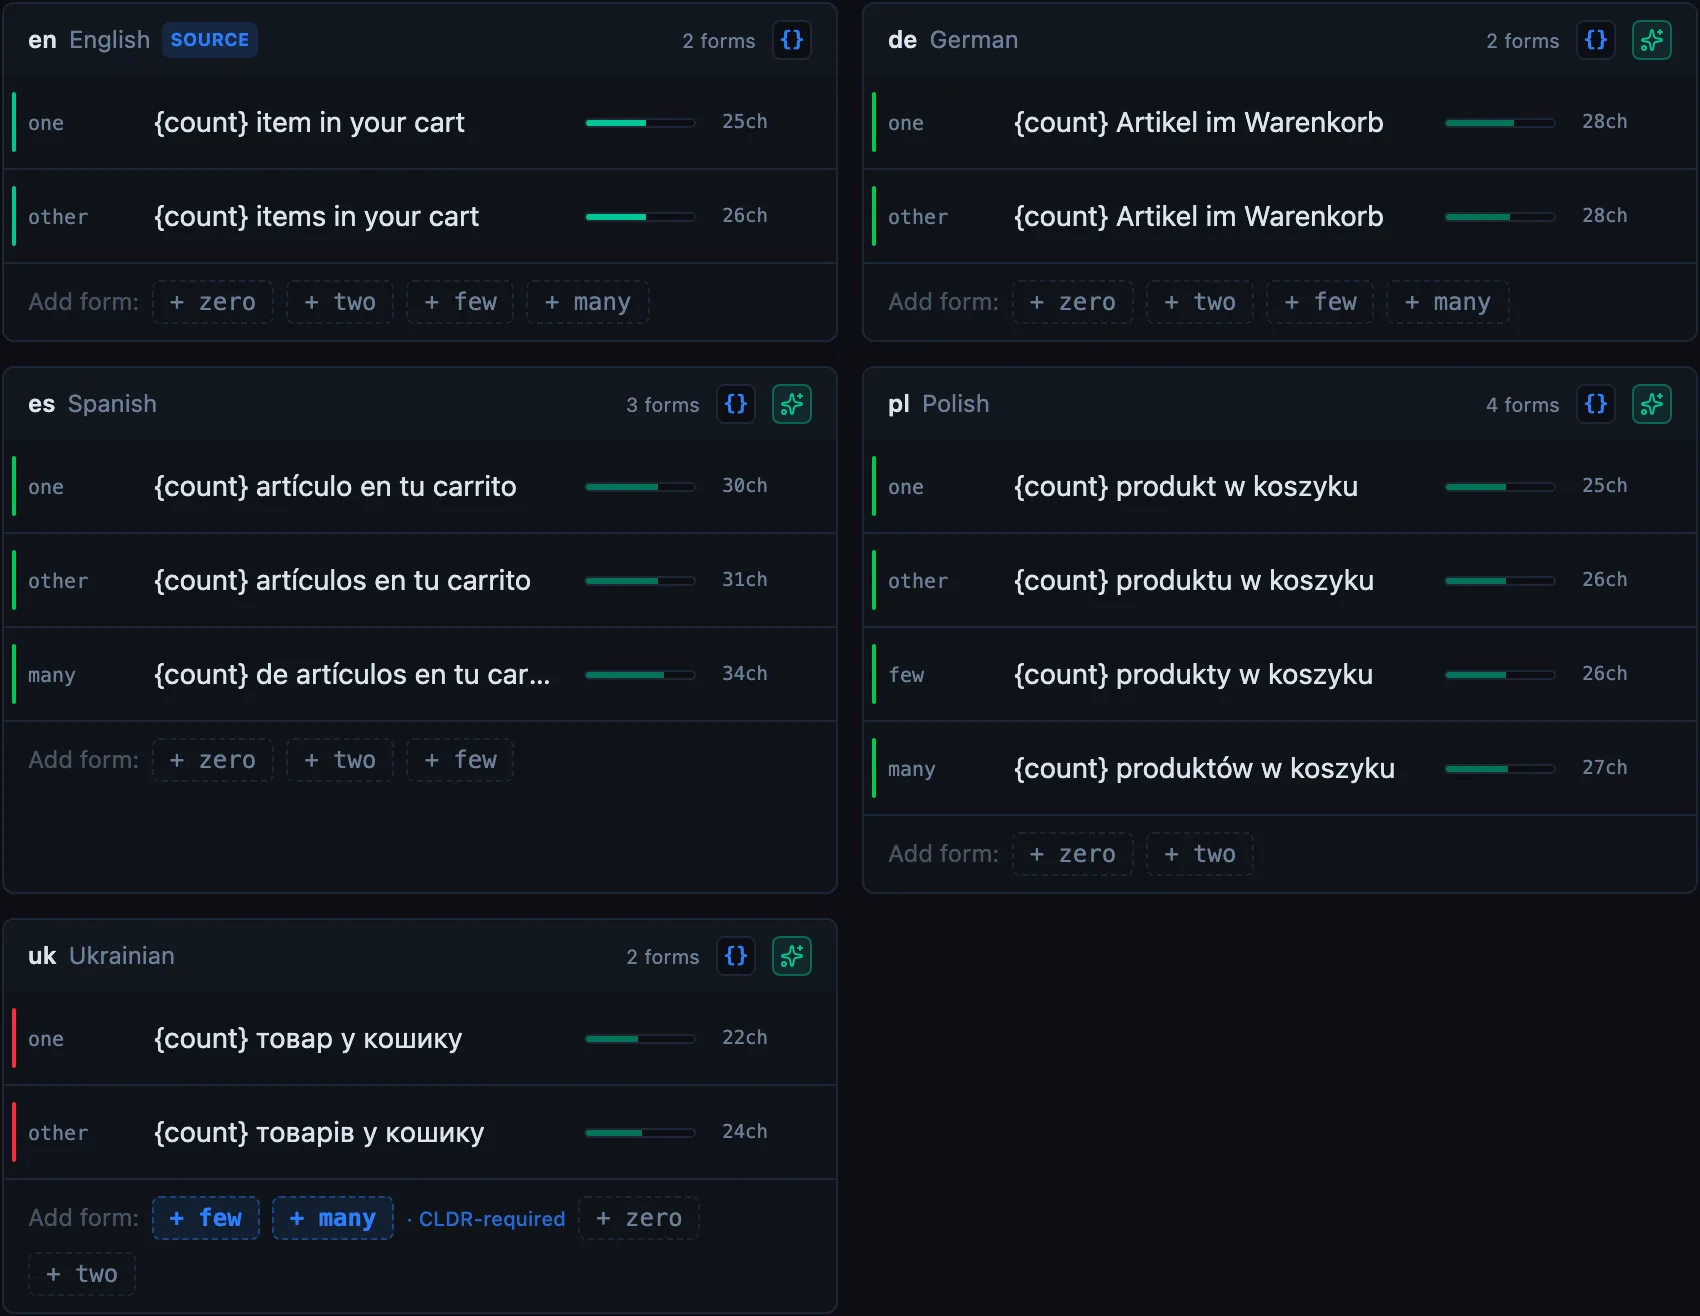Click the '24ch' count in Ukrainian other row
Viewport: 1700px width, 1316px height.
click(x=745, y=1131)
